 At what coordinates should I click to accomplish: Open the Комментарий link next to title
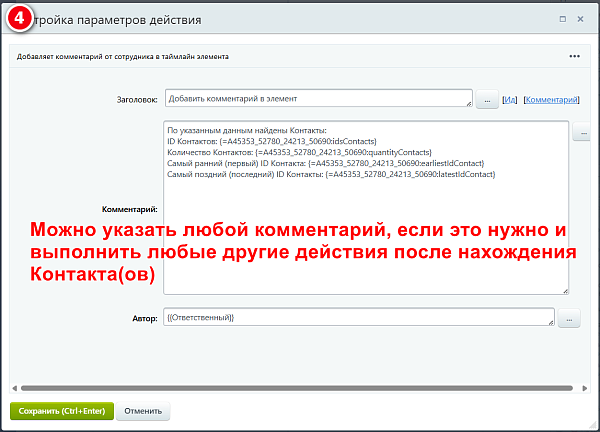[x=551, y=100]
